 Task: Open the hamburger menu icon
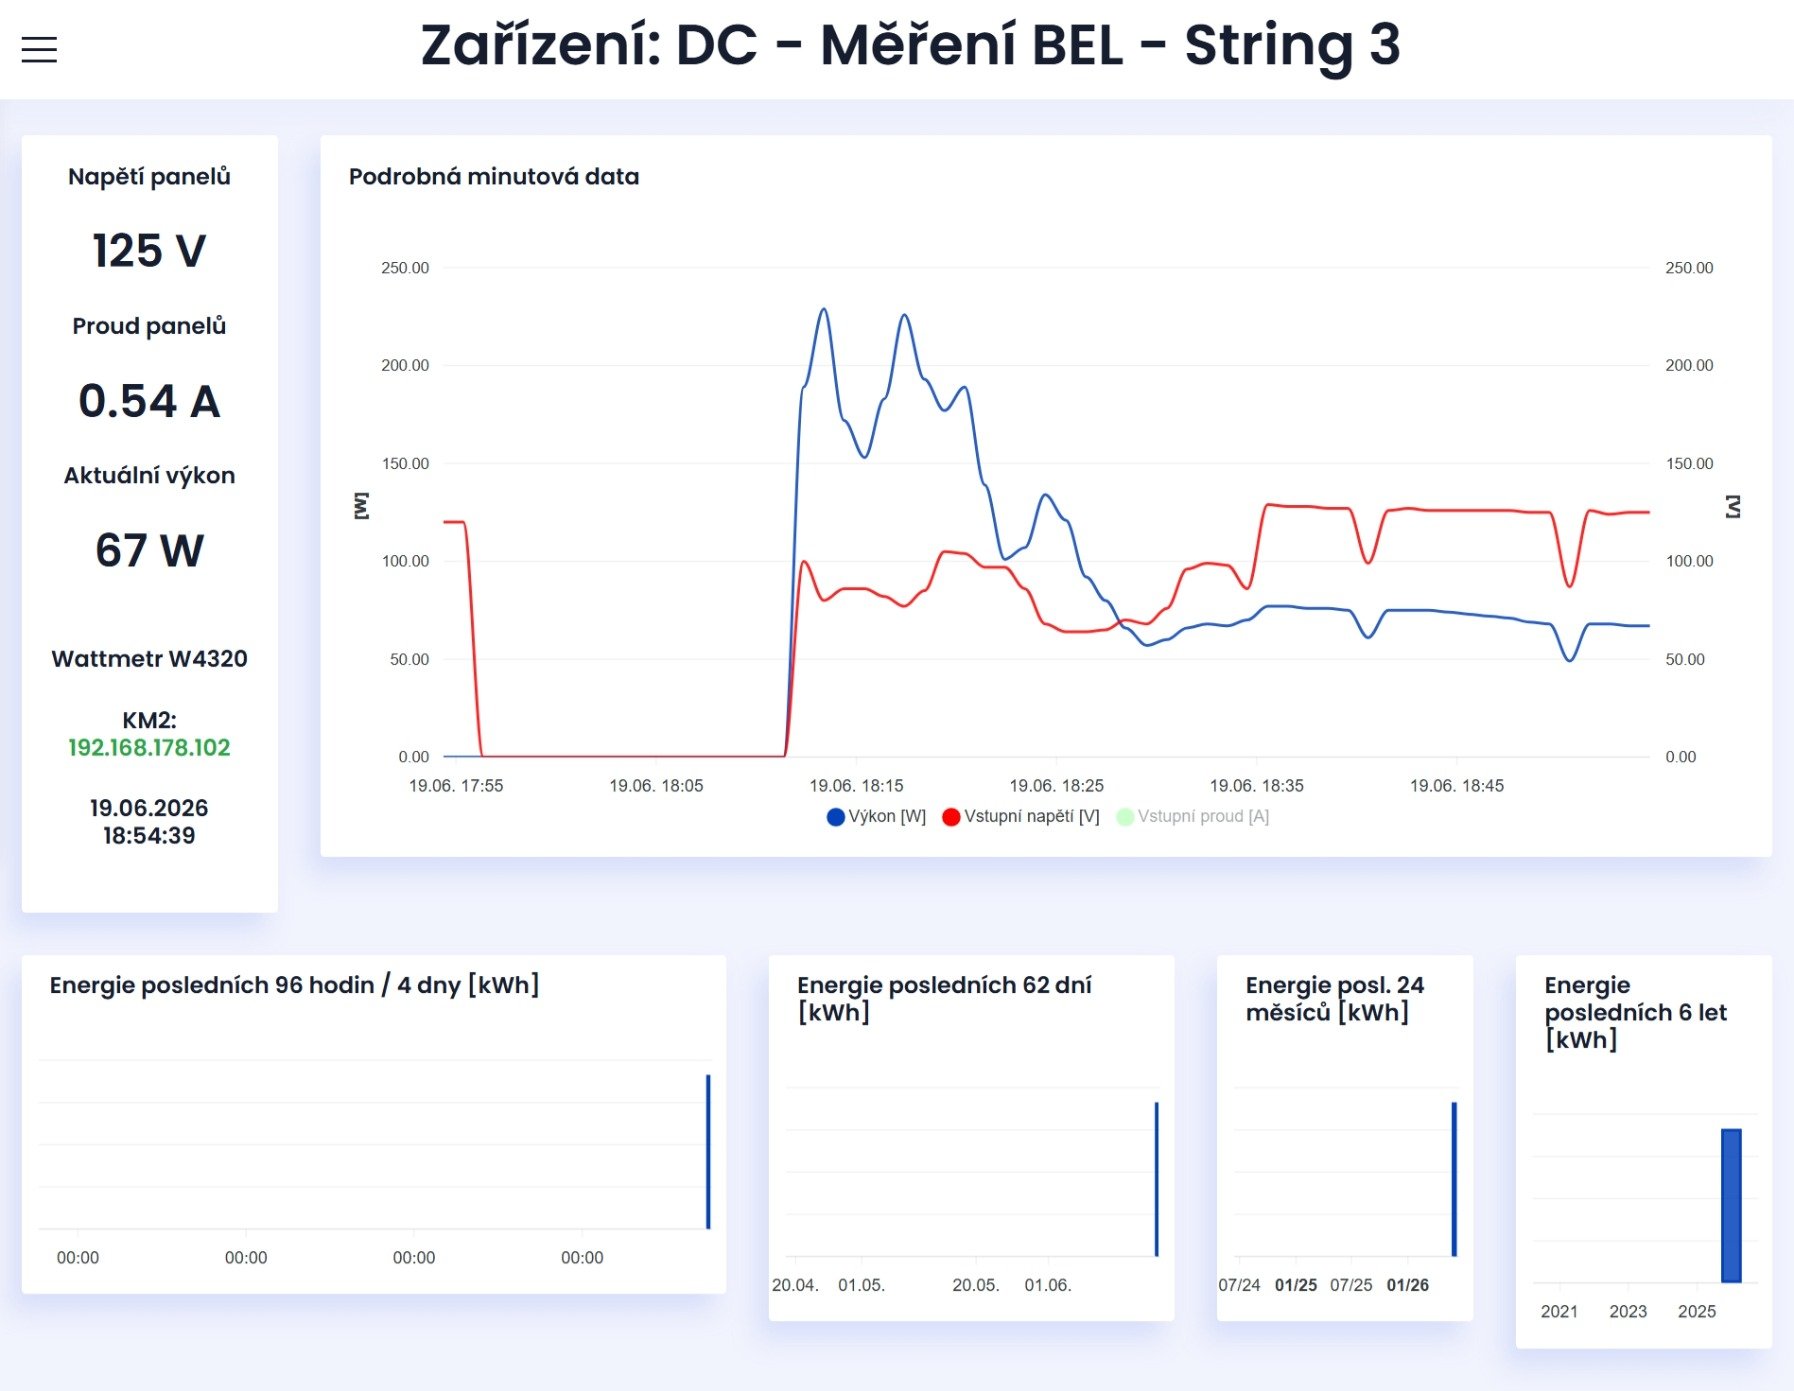coord(39,50)
